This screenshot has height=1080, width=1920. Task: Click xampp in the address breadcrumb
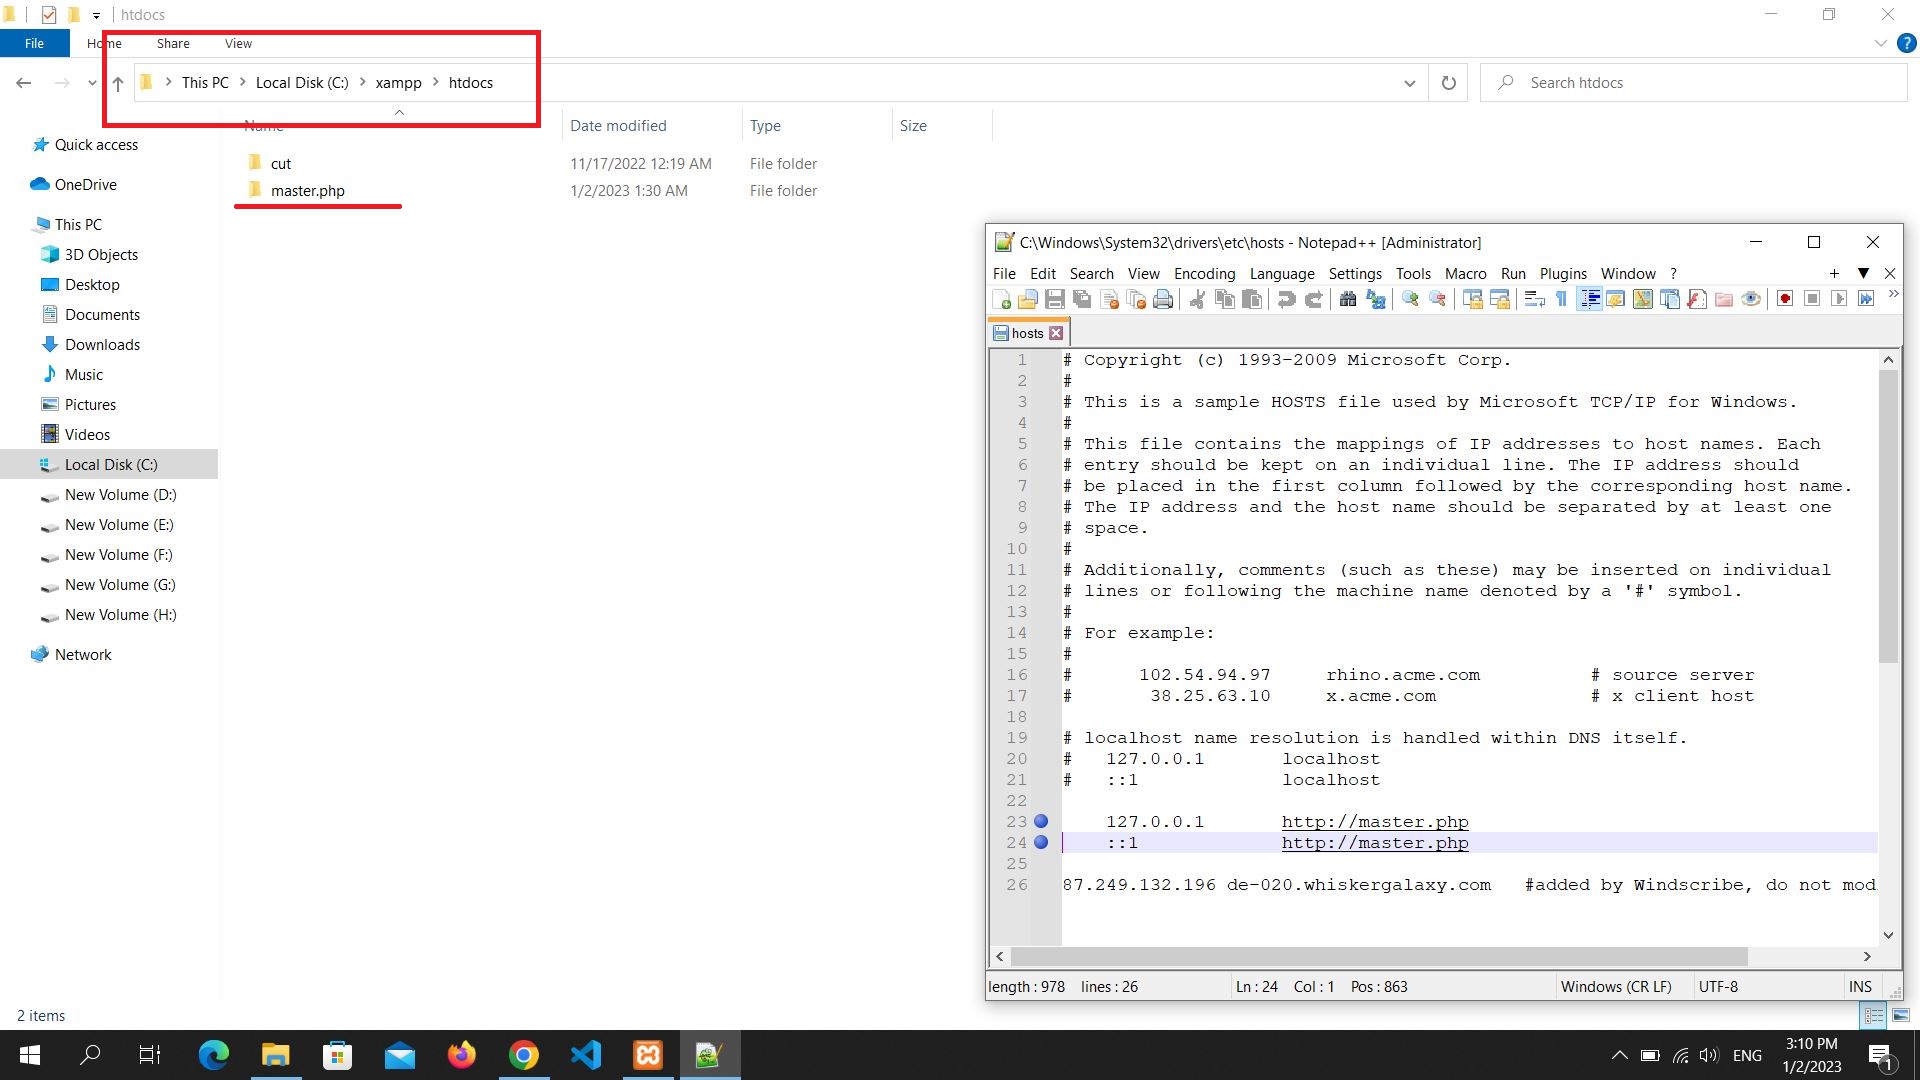point(398,83)
